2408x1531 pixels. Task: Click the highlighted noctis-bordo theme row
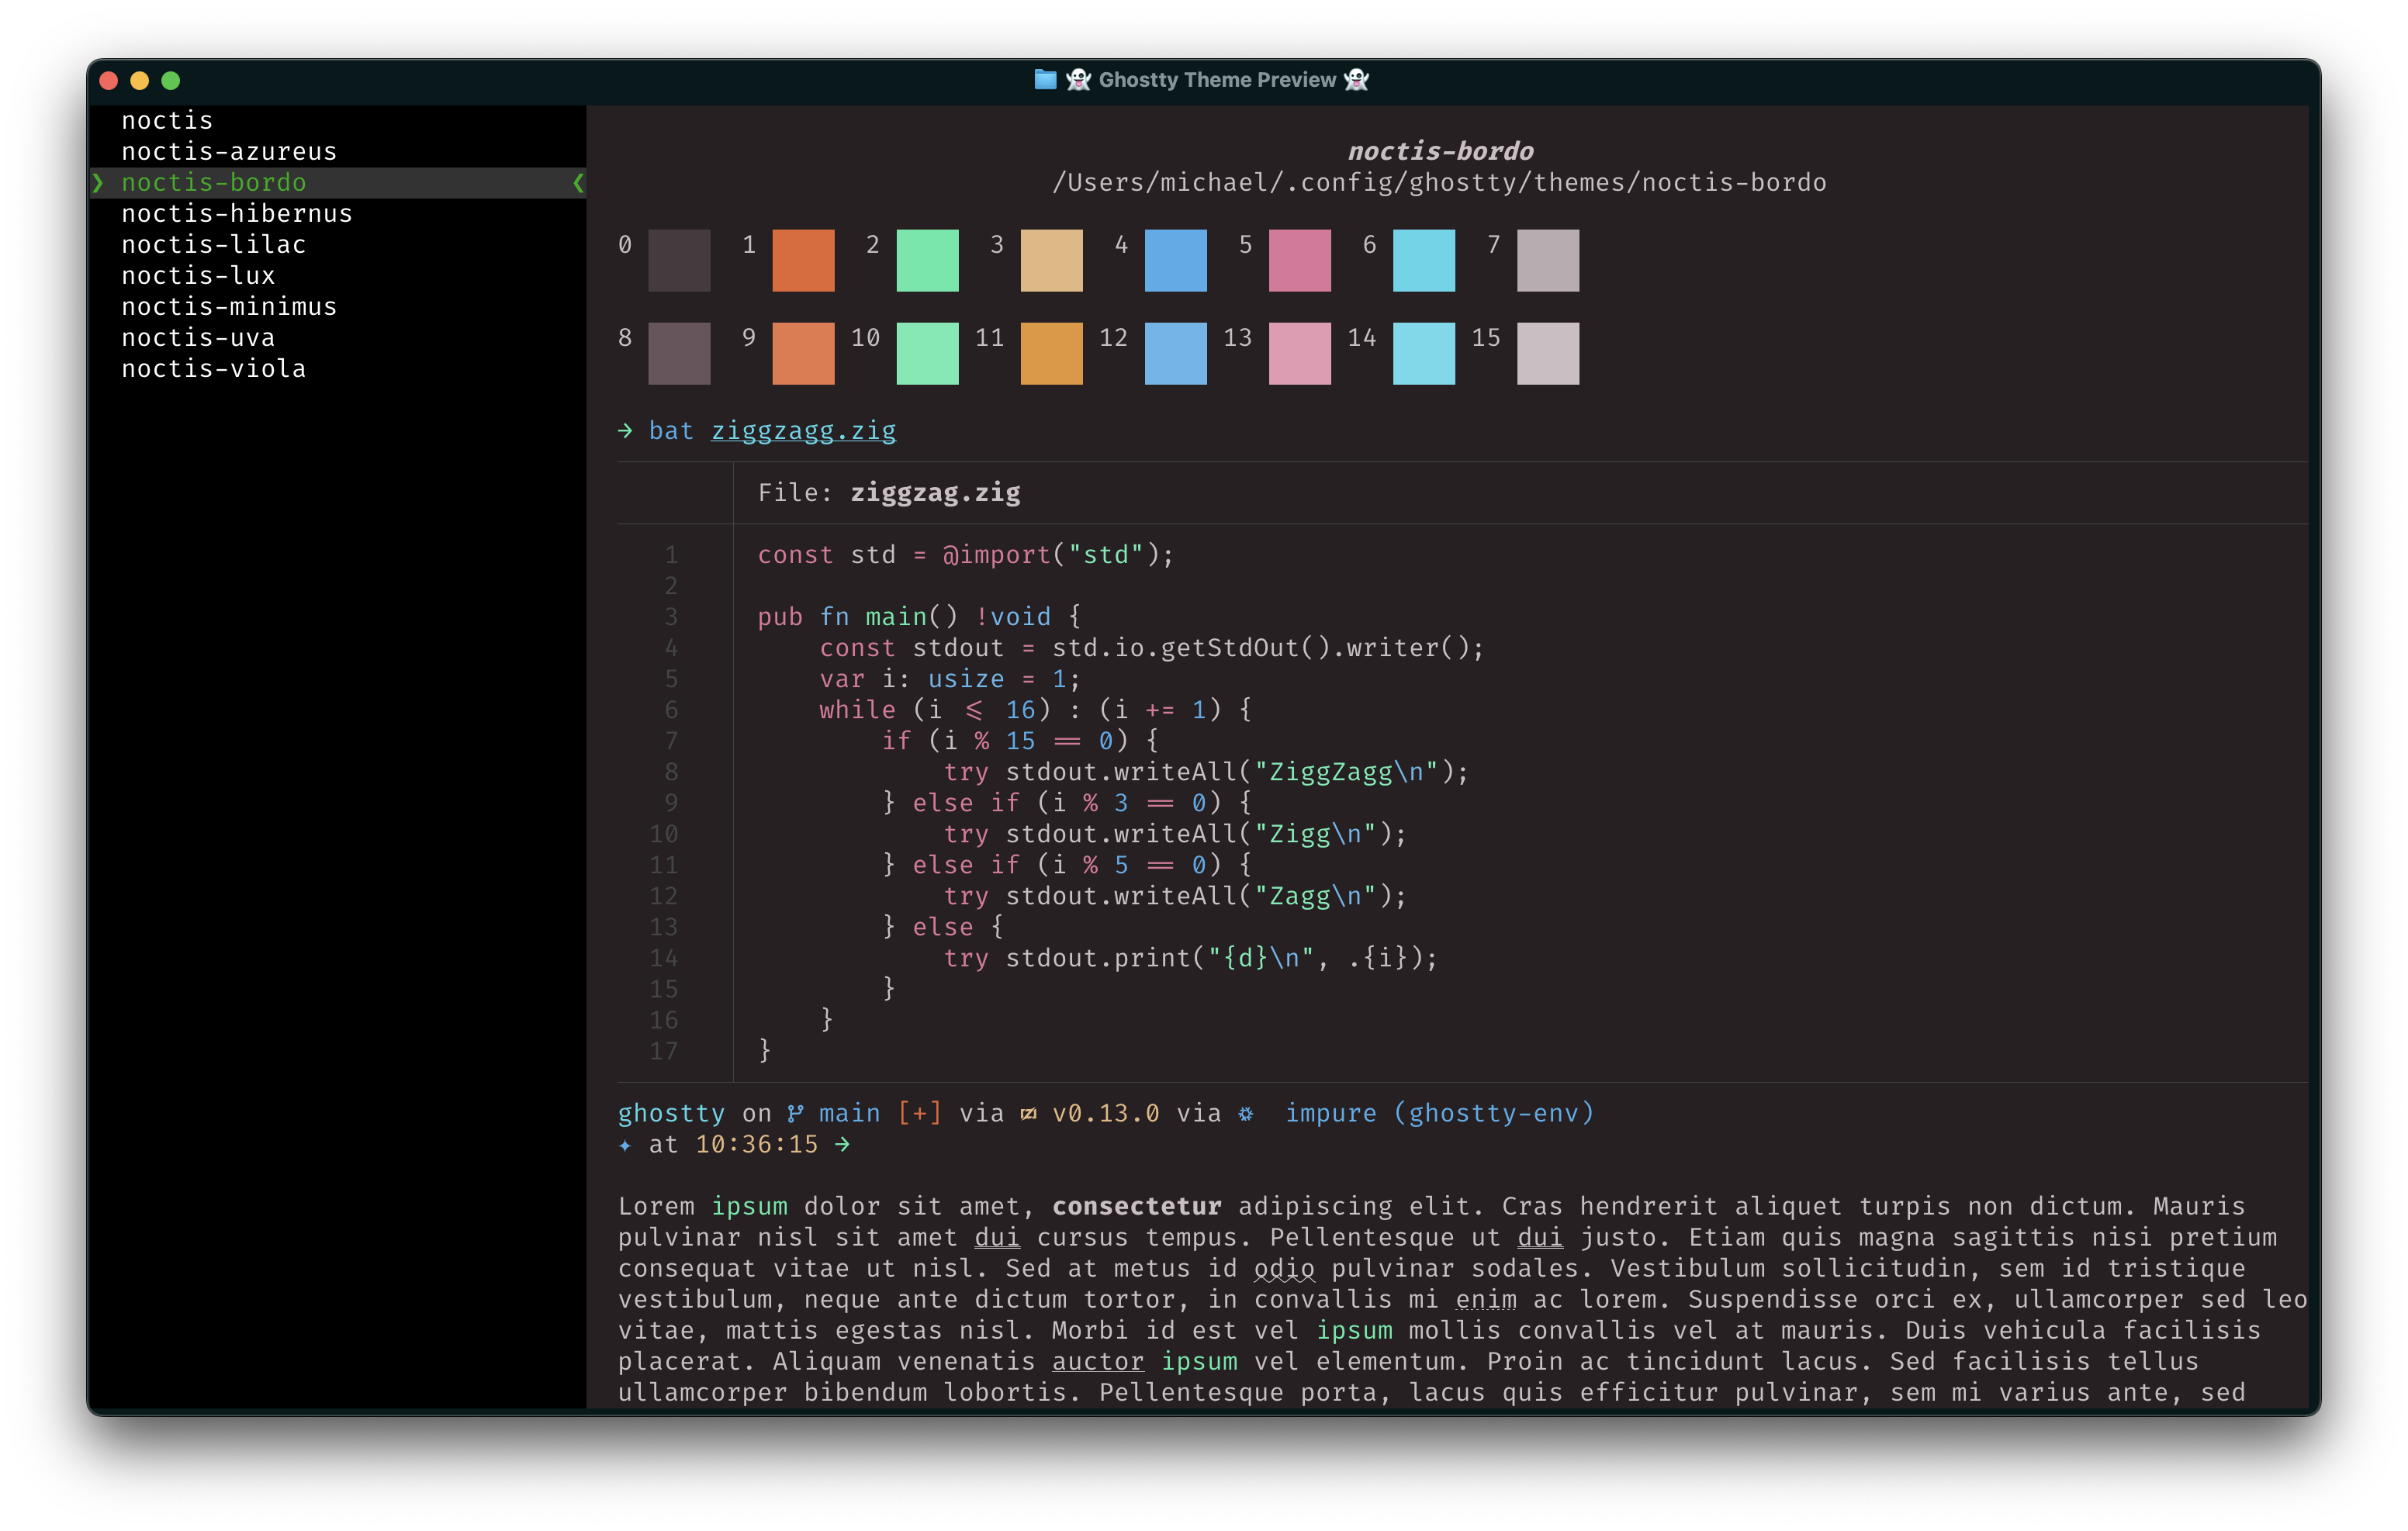(338, 182)
